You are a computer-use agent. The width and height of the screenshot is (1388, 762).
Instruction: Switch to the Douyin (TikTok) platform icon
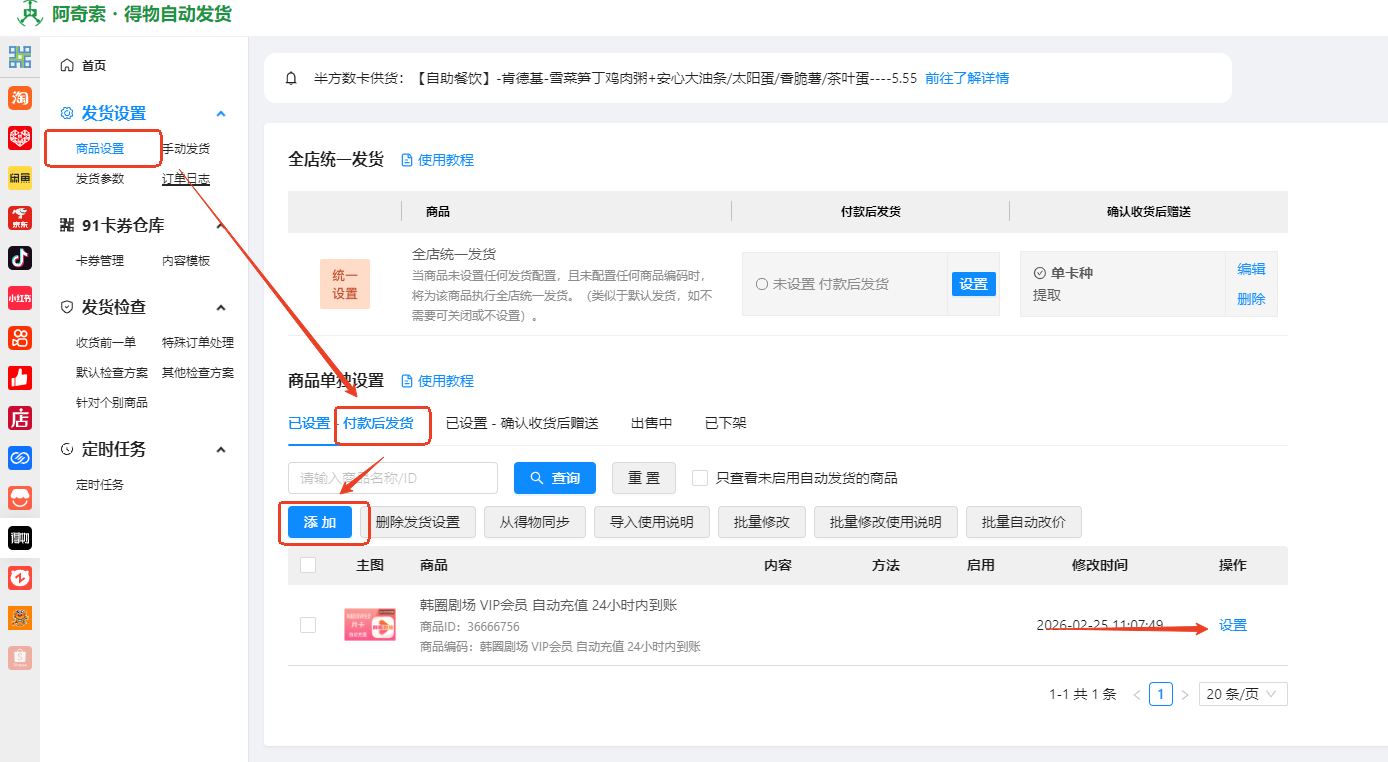[x=20, y=258]
